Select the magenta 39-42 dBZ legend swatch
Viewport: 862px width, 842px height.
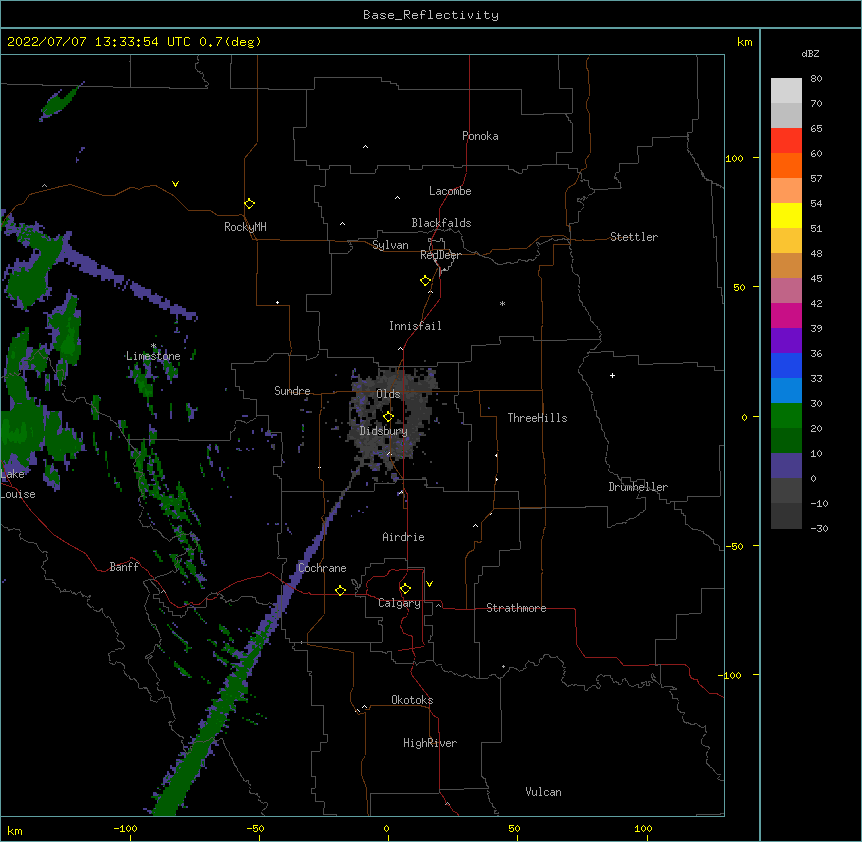pyautogui.click(x=786, y=315)
